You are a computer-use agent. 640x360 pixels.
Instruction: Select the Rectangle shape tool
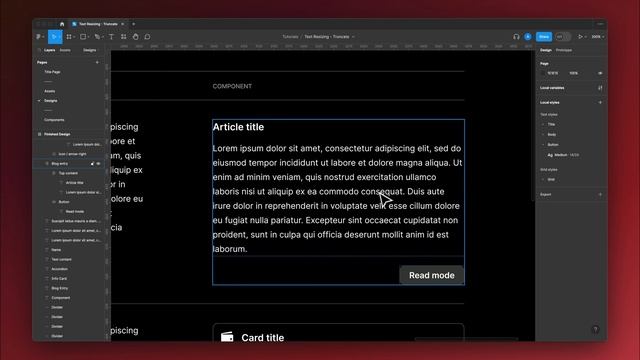83,37
